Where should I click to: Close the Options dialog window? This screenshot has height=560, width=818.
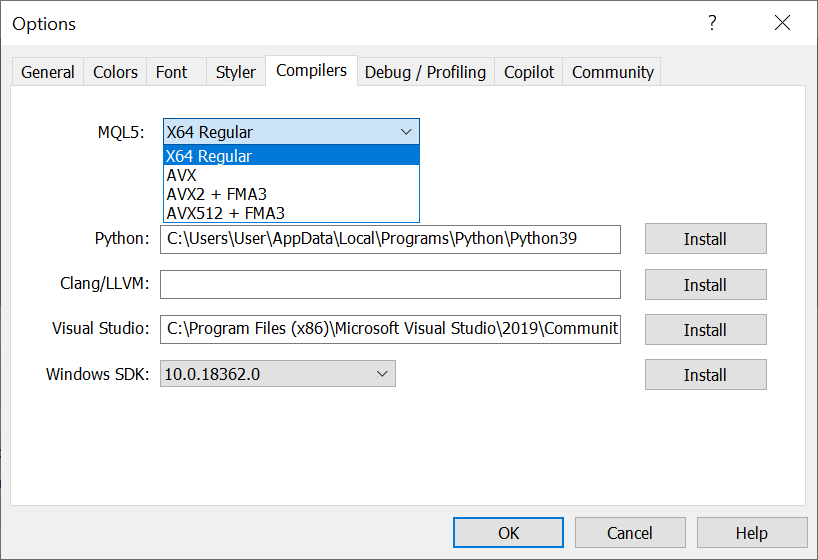point(781,23)
